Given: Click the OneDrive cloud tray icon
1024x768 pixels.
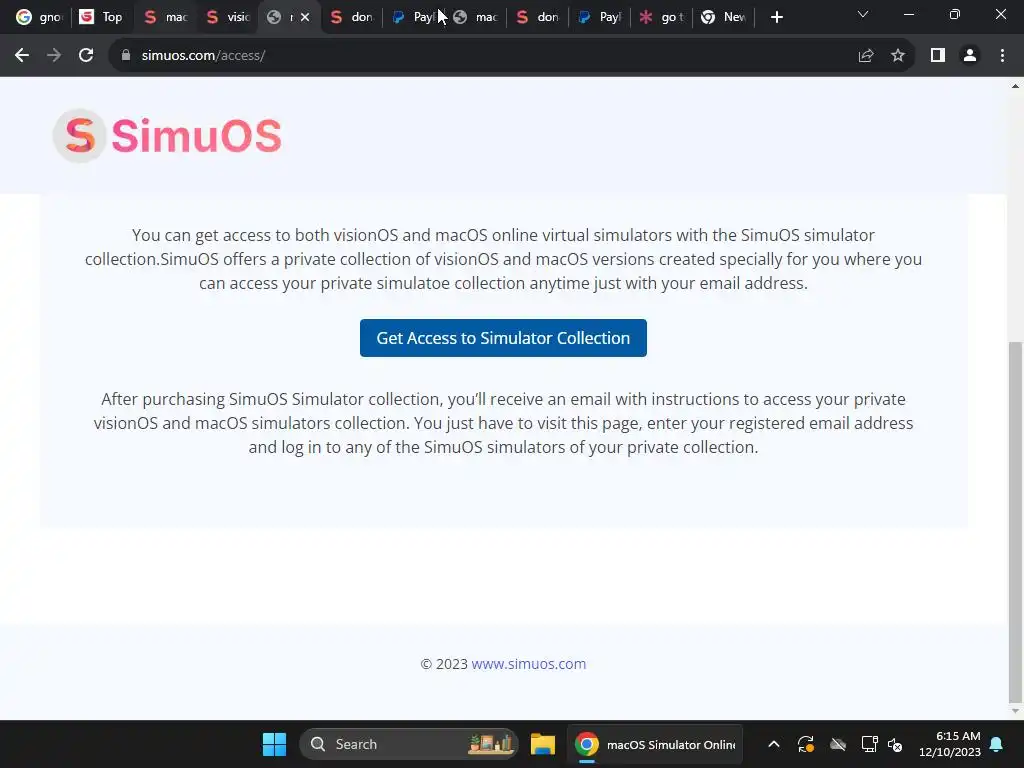Looking at the screenshot, I should tap(838, 744).
